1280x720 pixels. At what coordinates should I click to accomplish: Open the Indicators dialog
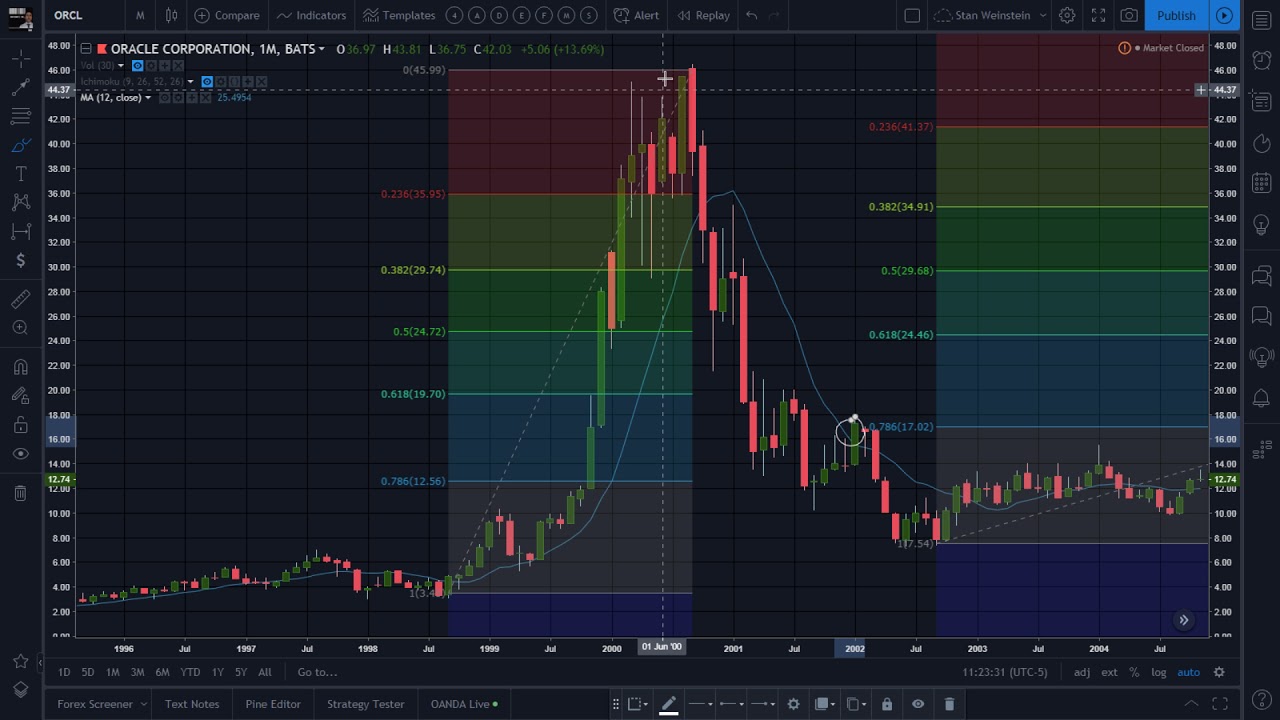click(x=311, y=15)
